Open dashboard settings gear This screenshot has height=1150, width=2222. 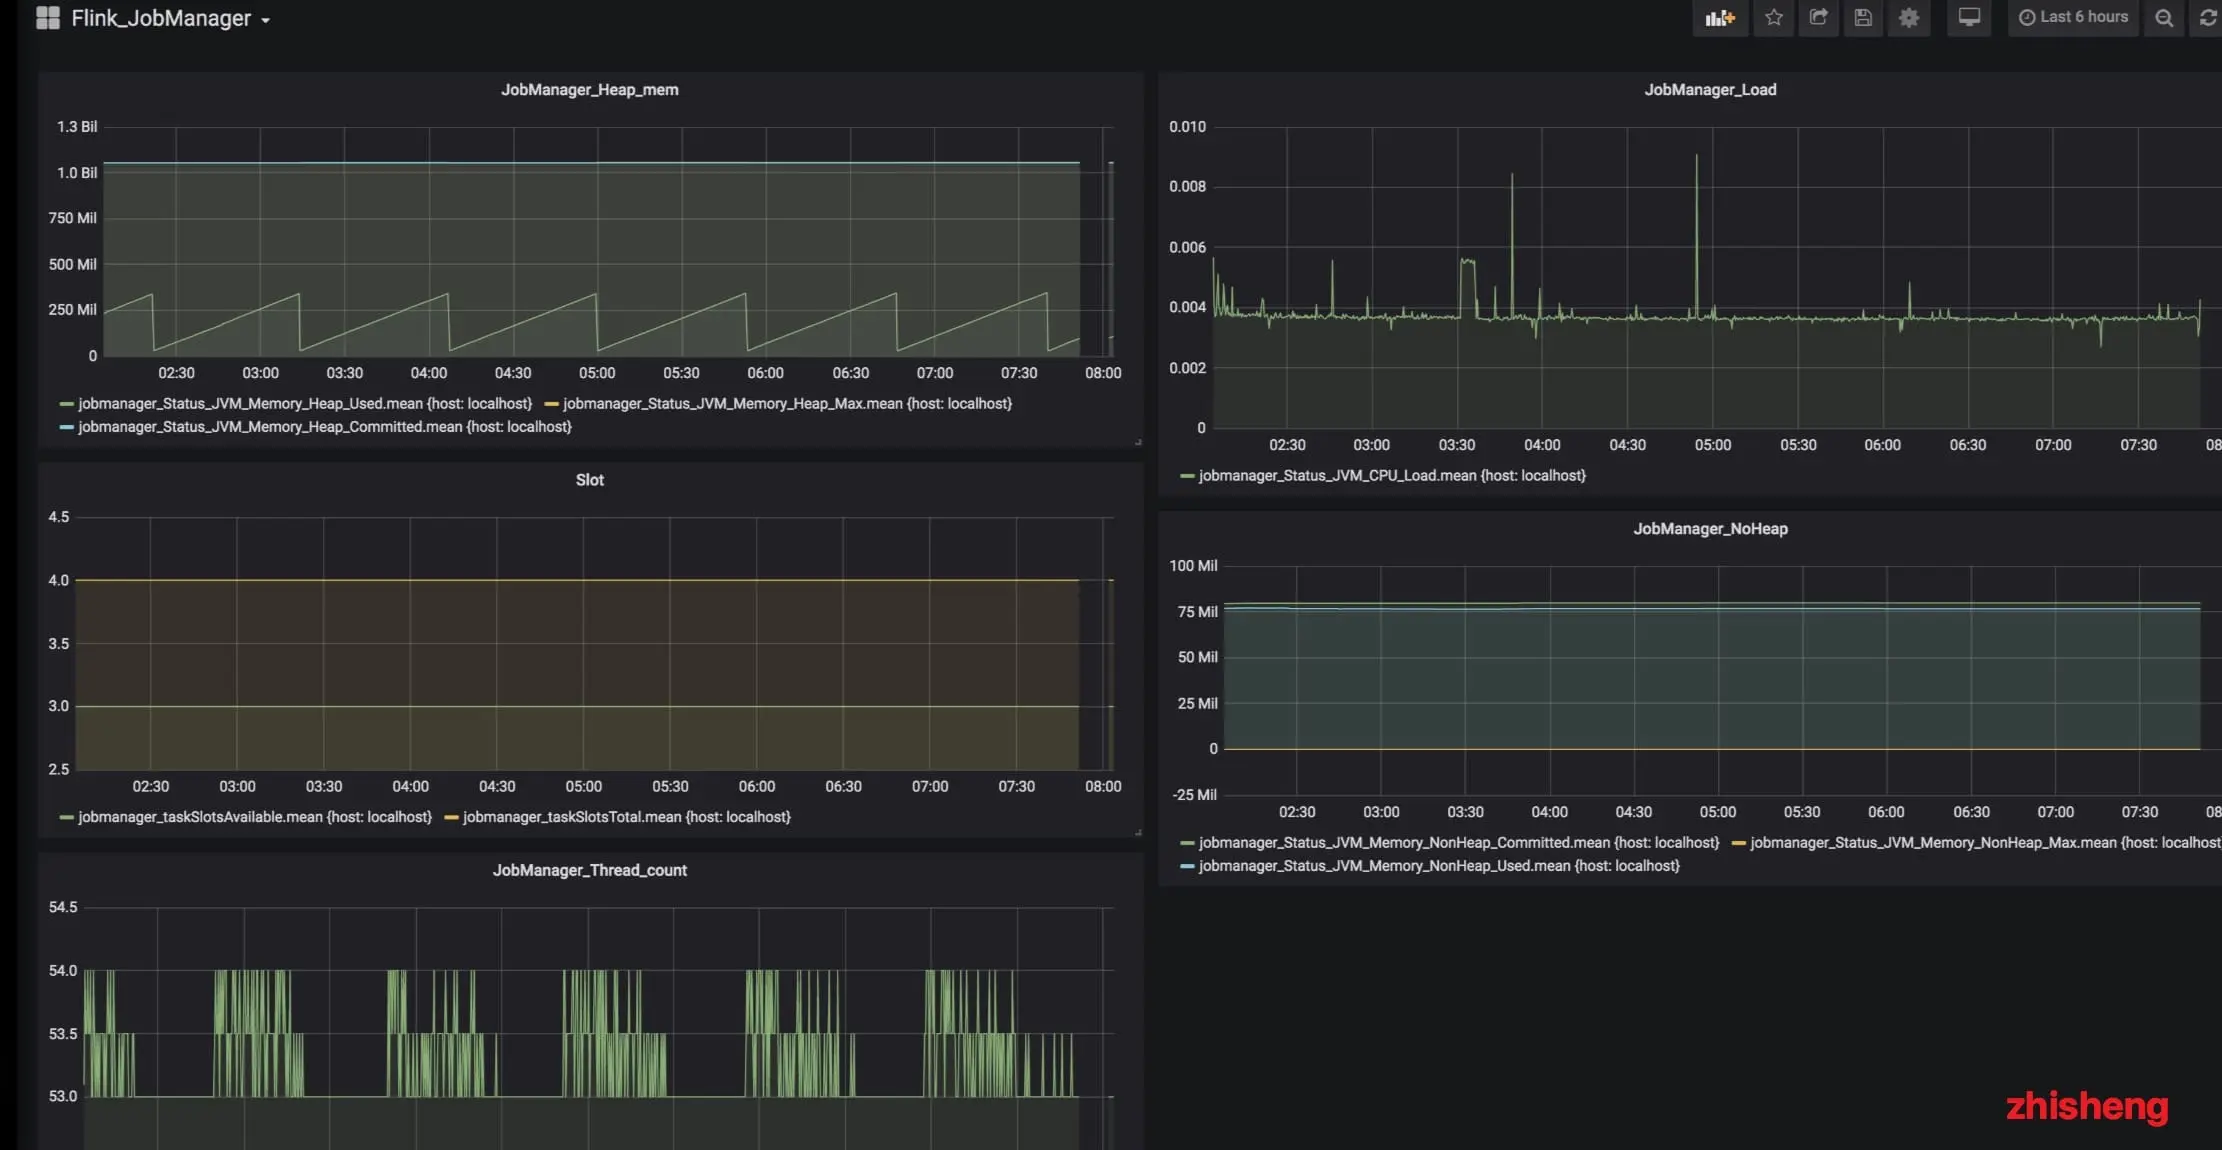[x=1908, y=18]
